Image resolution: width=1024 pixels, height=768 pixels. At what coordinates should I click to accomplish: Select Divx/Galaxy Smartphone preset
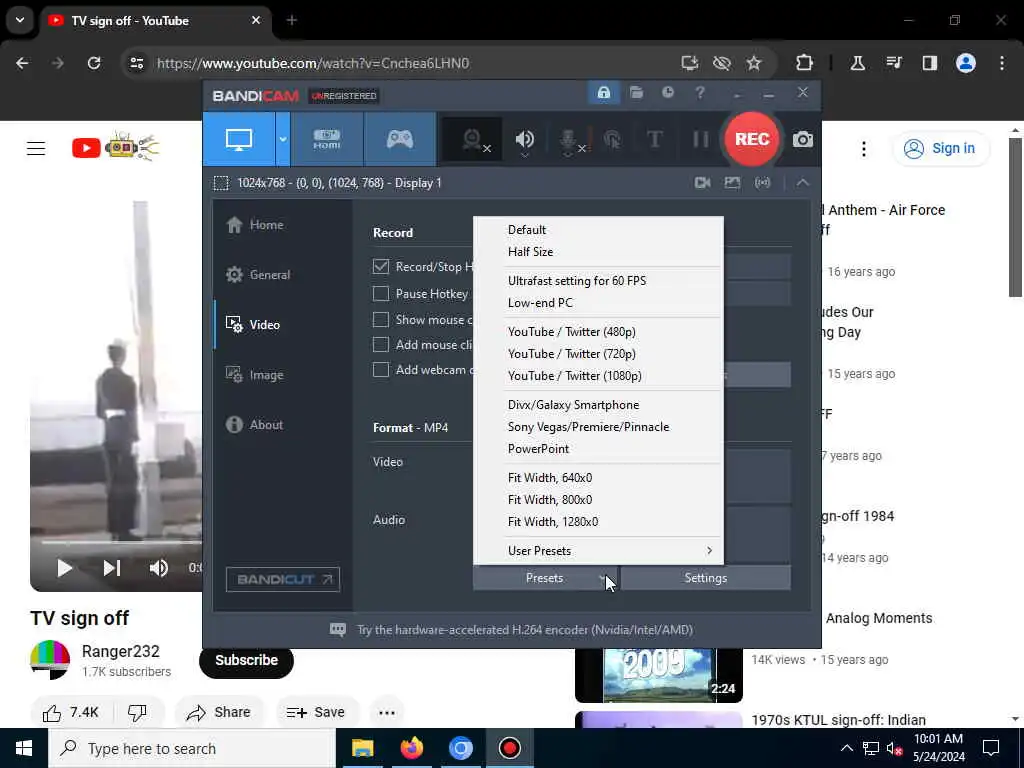(599, 405)
